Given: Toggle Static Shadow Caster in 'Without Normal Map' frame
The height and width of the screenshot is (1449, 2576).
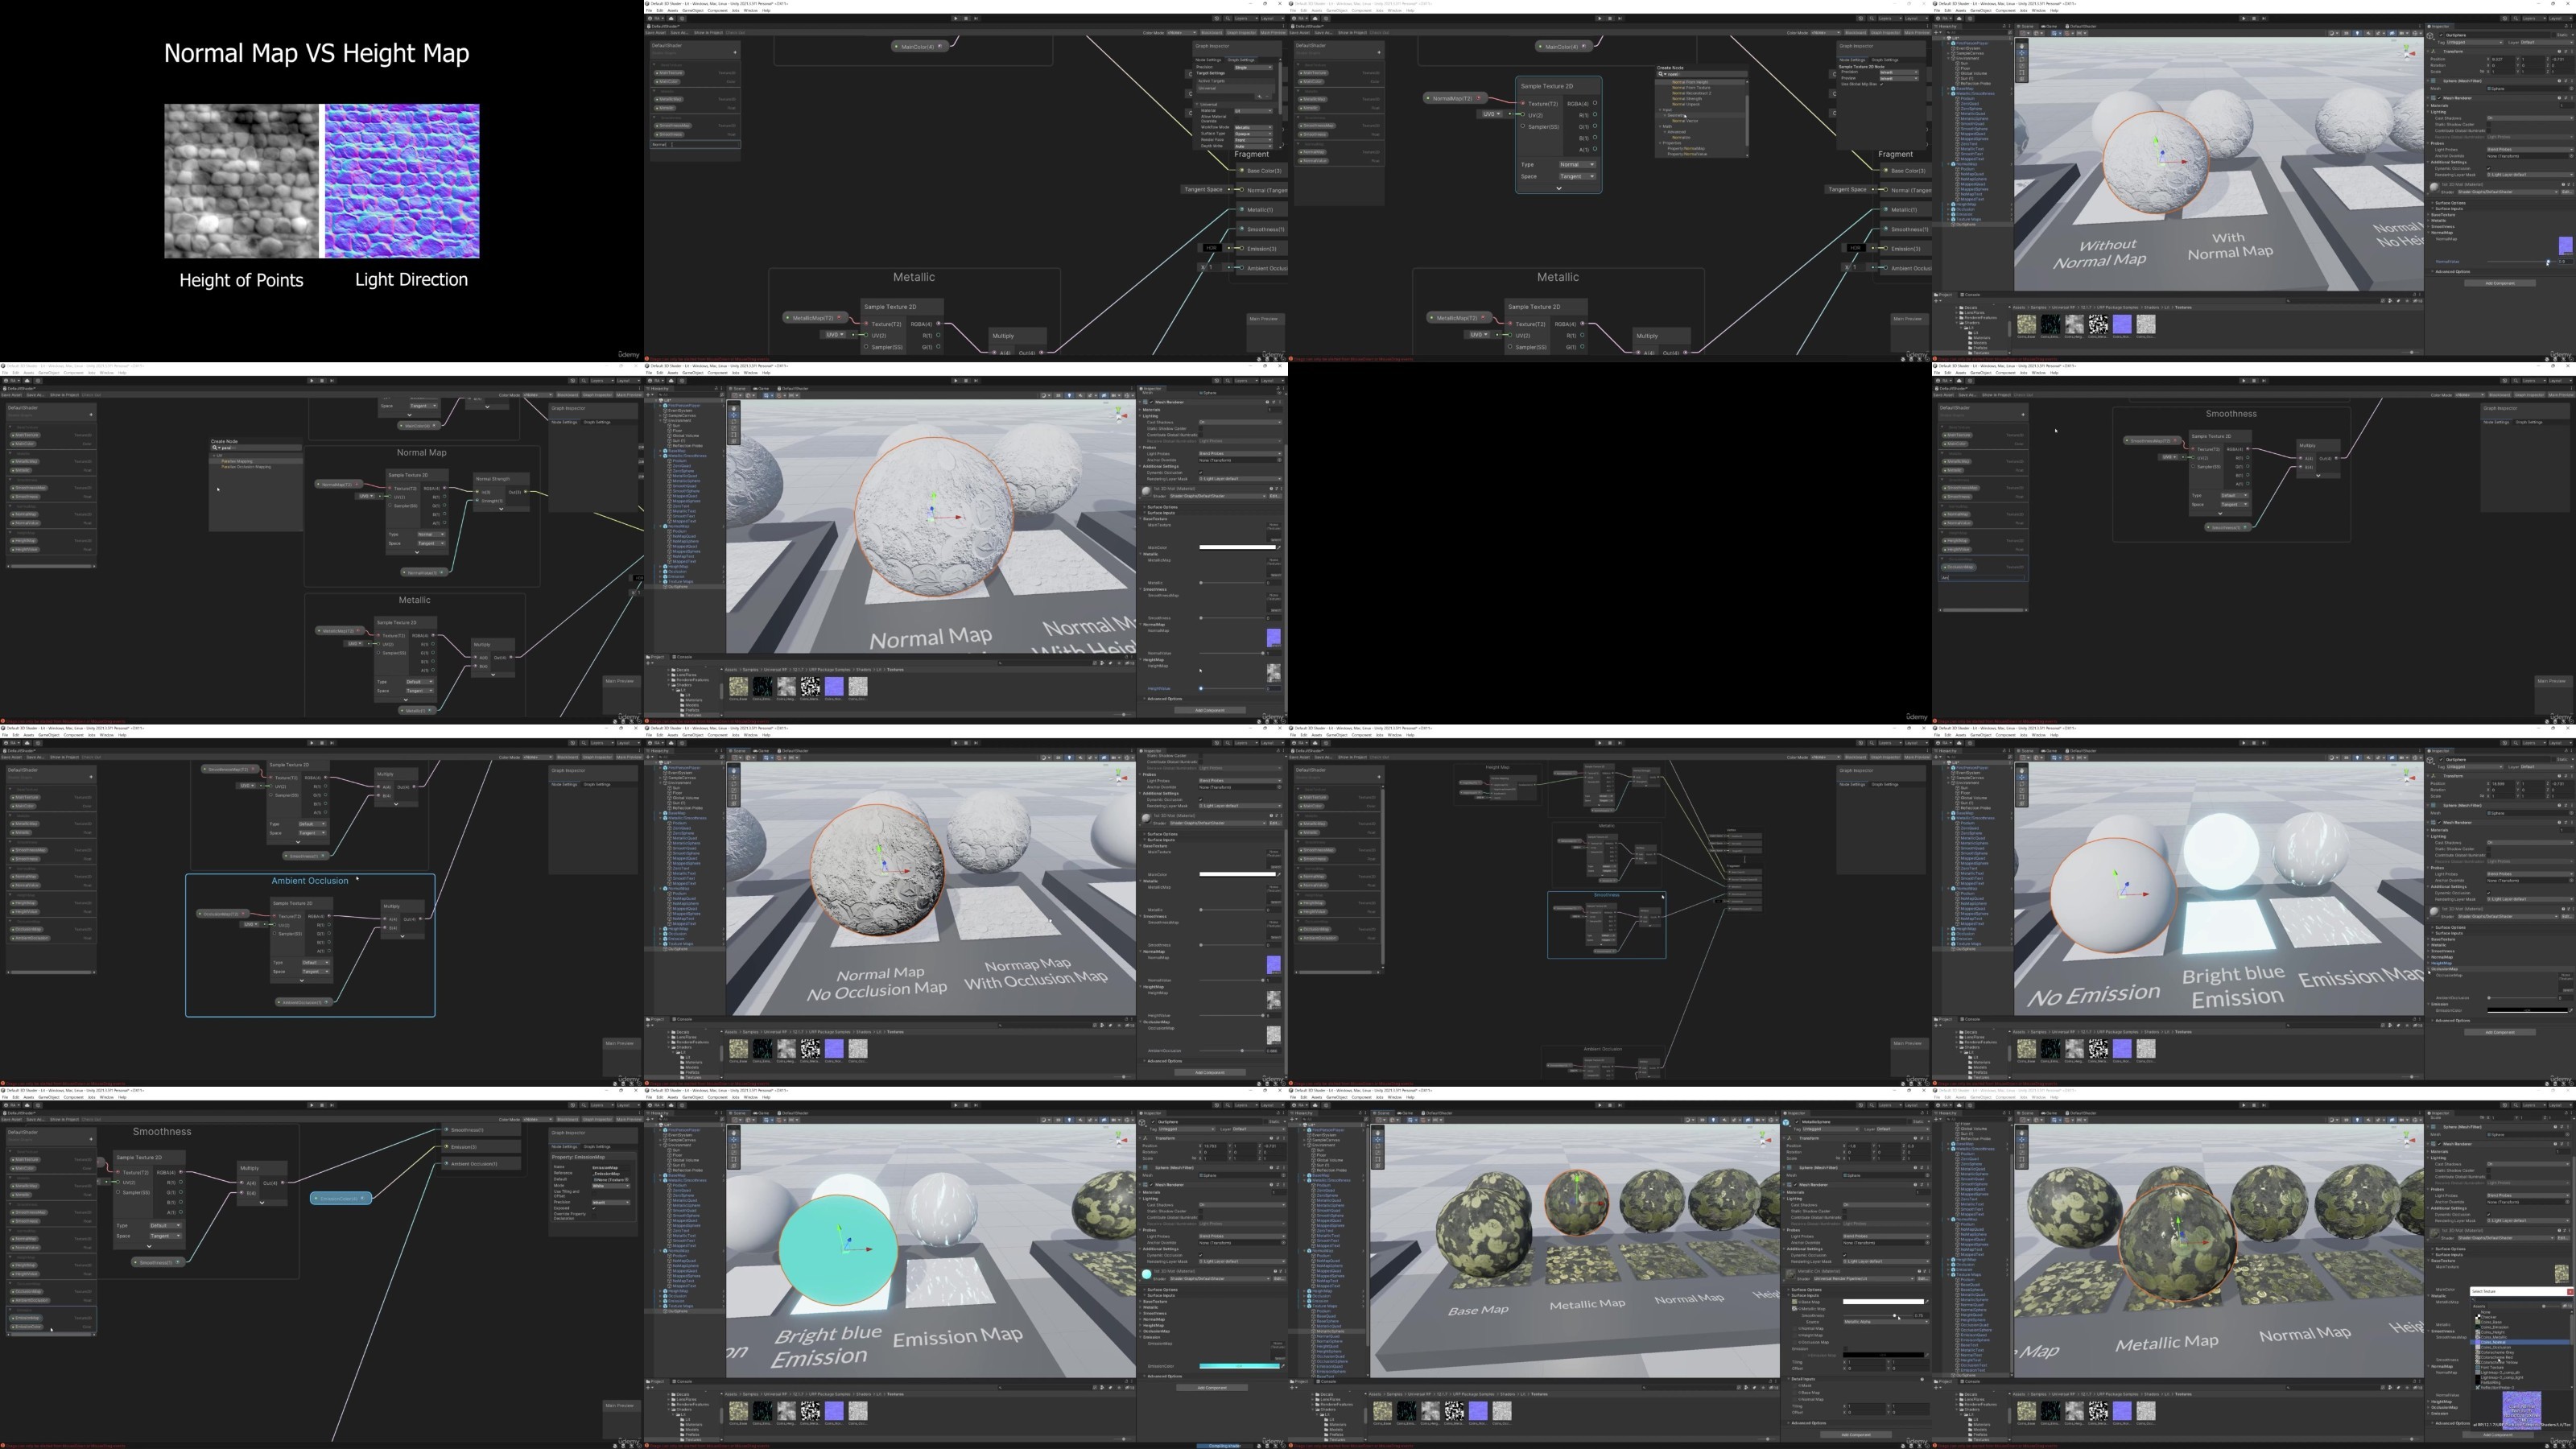Looking at the screenshot, I should [x=2489, y=124].
